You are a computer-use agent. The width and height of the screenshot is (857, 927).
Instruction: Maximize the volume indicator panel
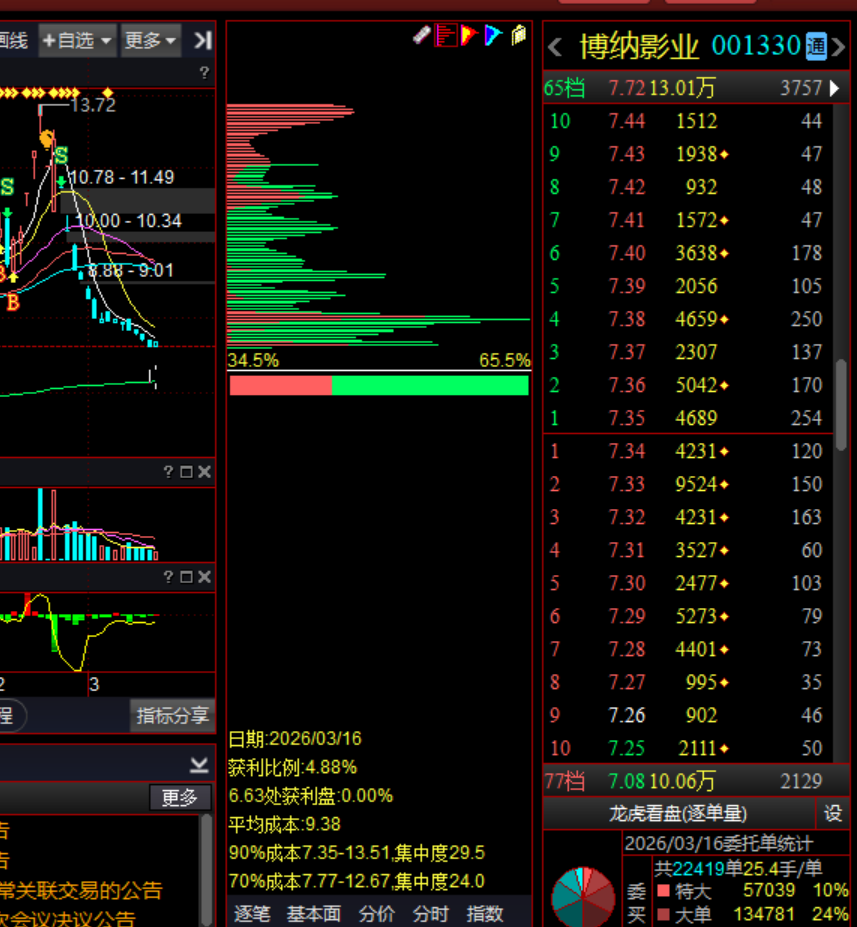[186, 472]
